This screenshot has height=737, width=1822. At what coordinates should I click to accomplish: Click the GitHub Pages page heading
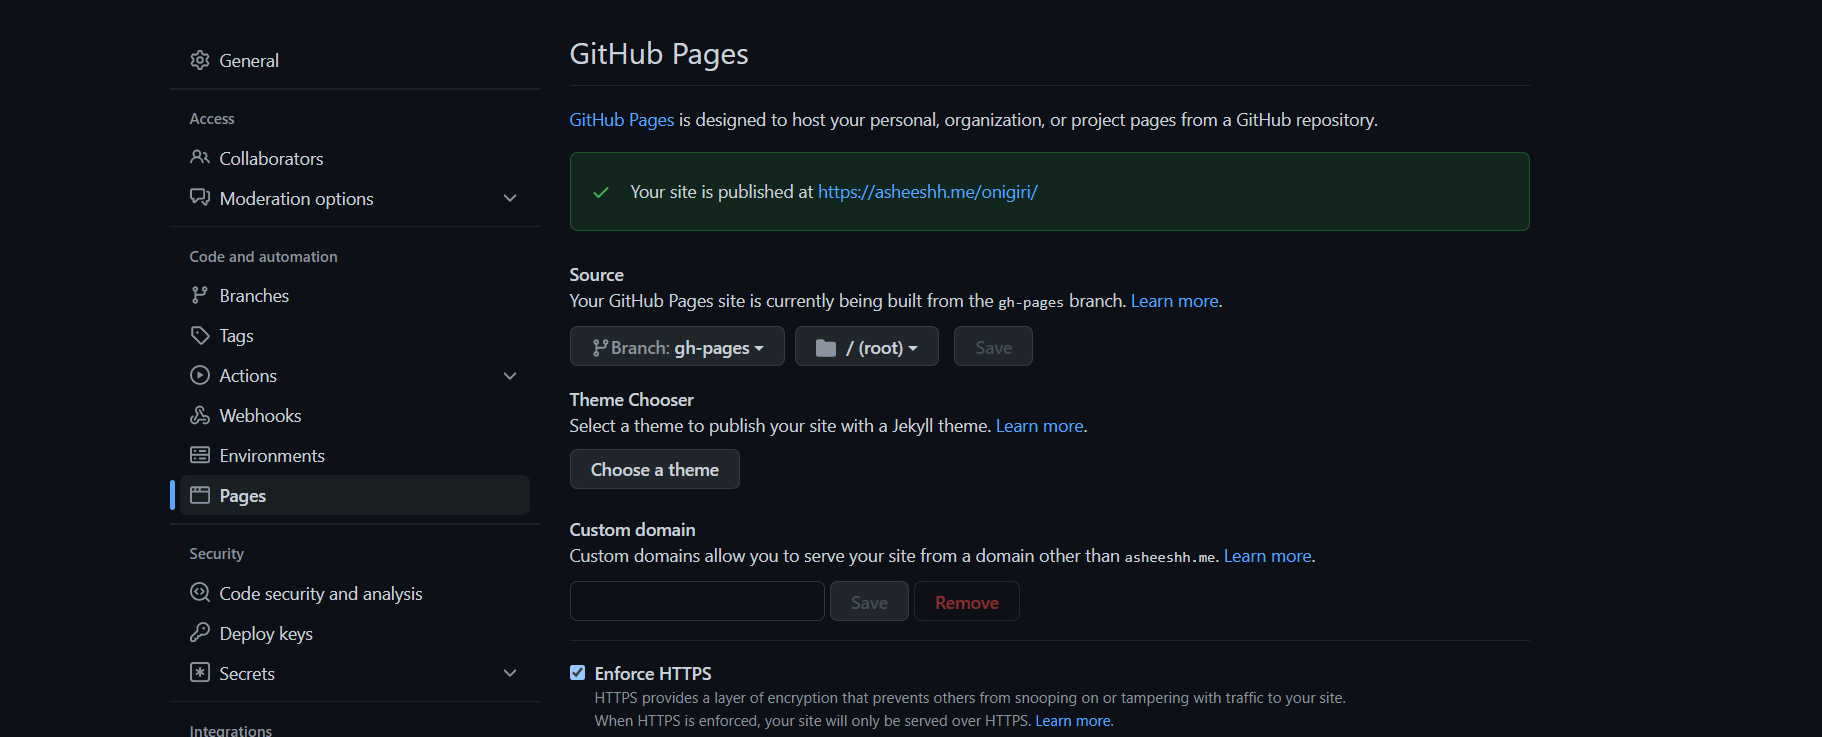pos(659,54)
